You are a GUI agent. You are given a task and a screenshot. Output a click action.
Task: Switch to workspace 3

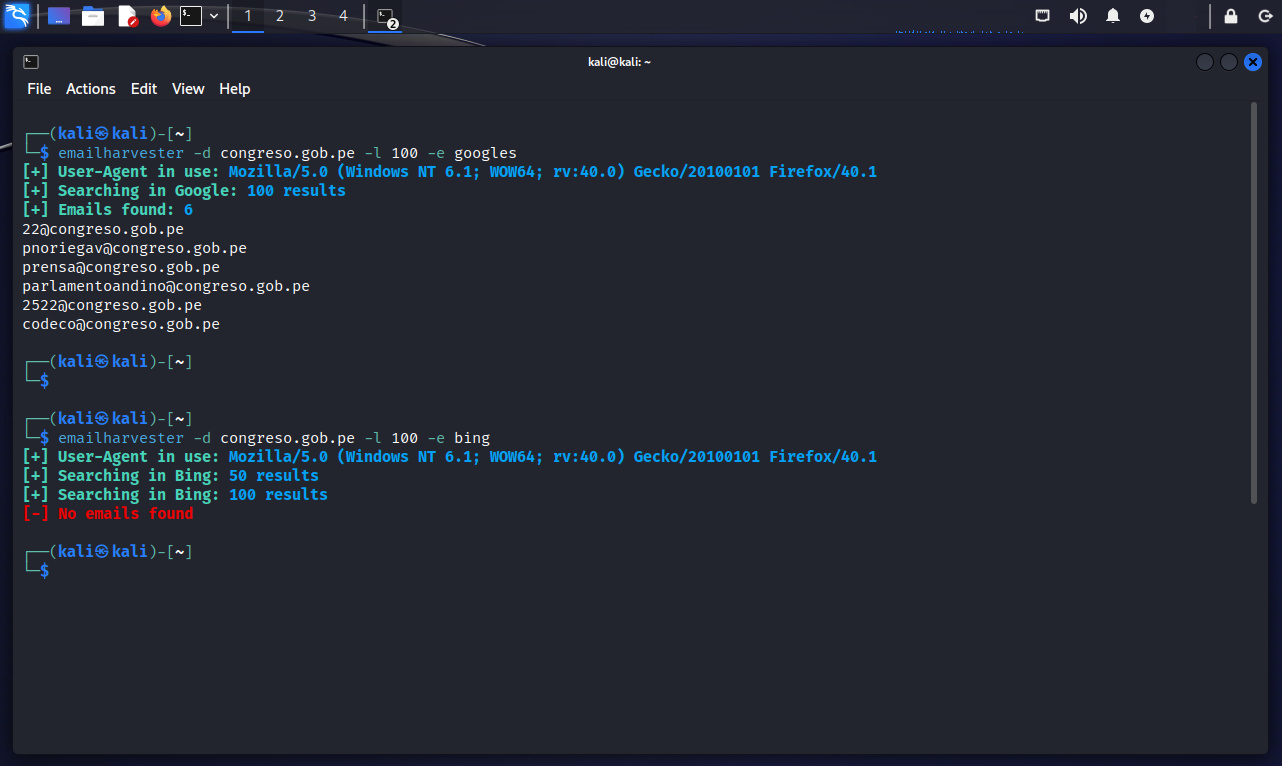[312, 16]
